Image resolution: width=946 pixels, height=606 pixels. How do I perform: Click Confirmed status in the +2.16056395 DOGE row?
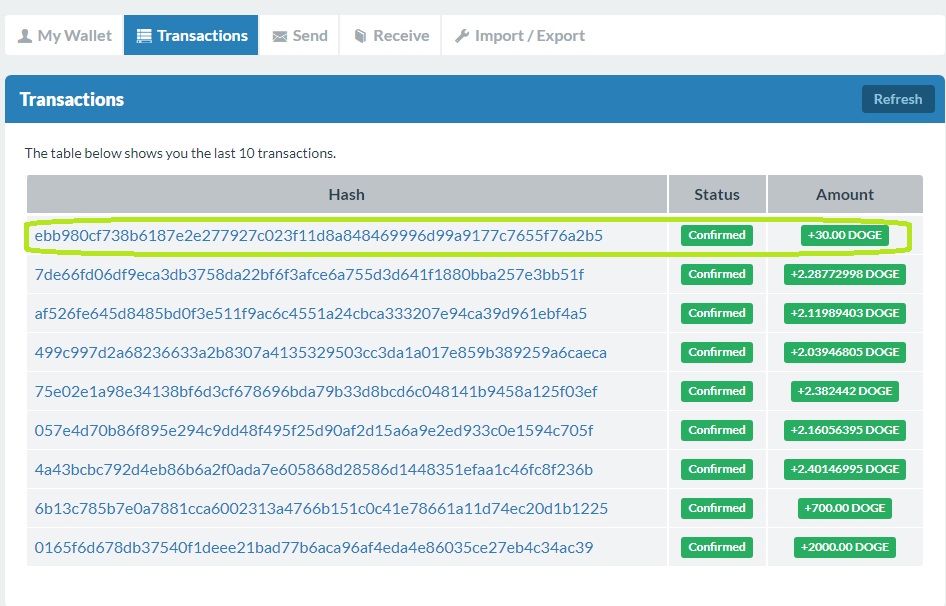click(717, 430)
